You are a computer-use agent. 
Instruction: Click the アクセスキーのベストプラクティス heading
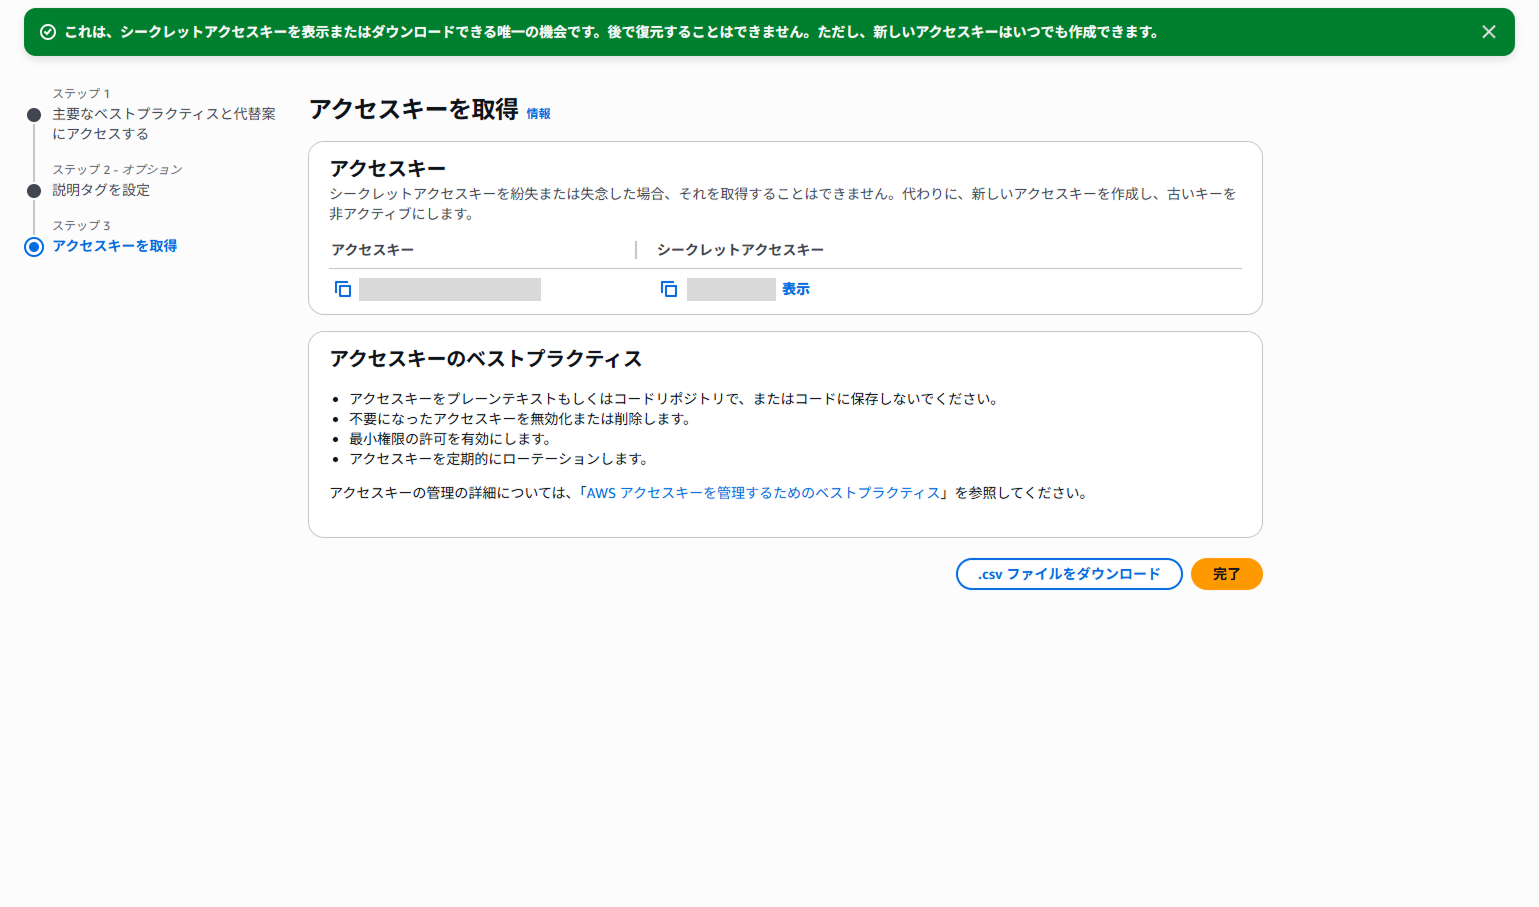(x=485, y=359)
